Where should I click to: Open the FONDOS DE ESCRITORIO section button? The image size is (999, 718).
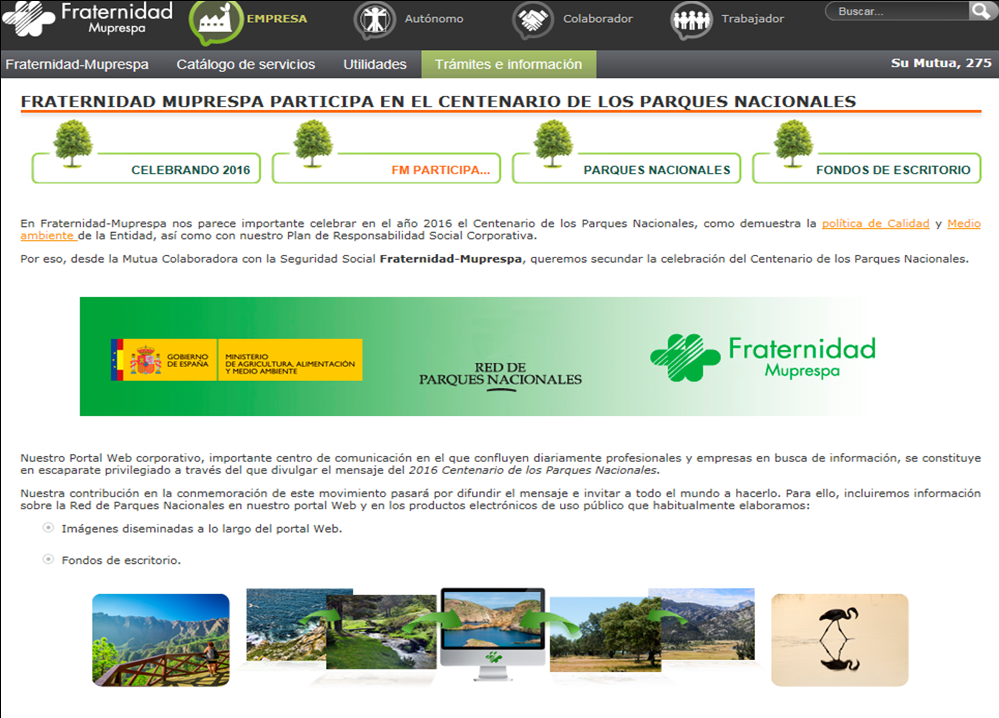(x=867, y=168)
